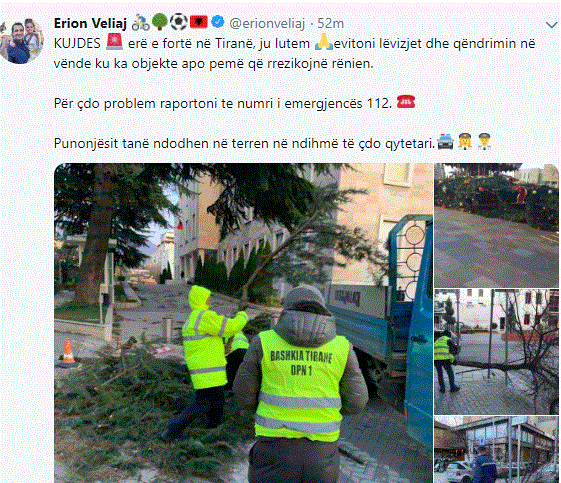Click the praying hands emoji

324,42
